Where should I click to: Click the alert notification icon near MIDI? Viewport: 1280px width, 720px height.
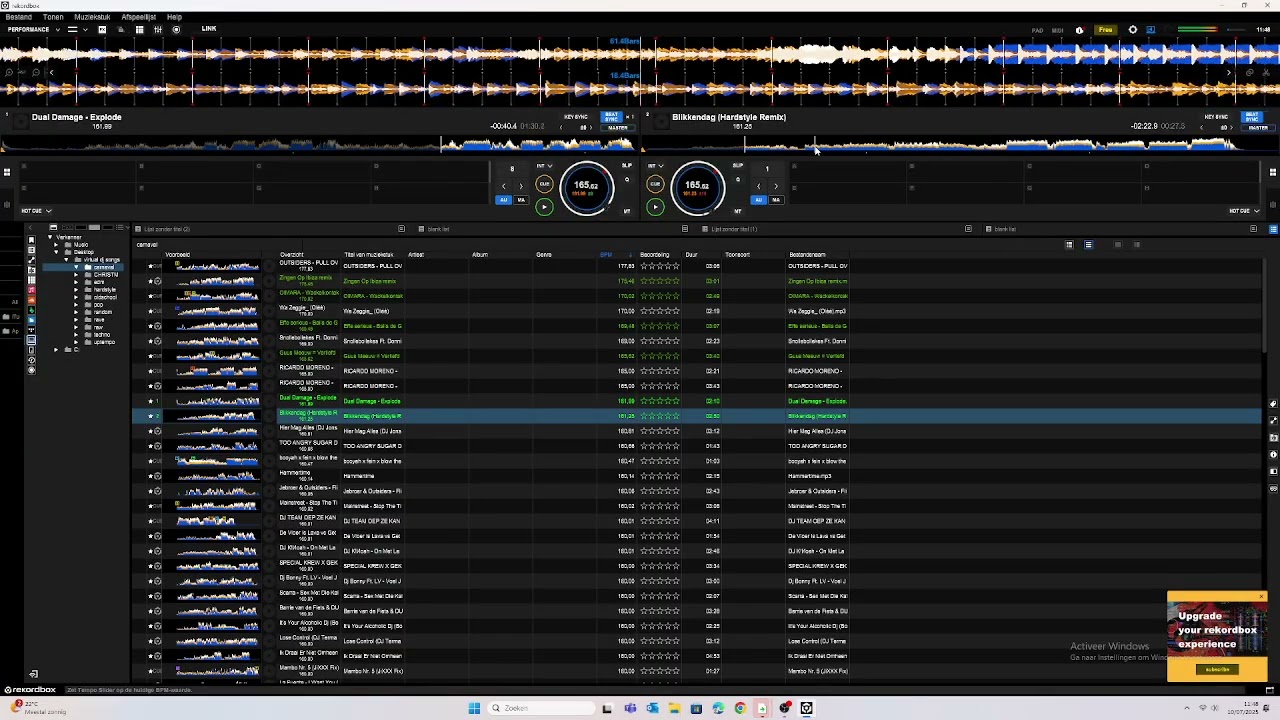(1079, 30)
